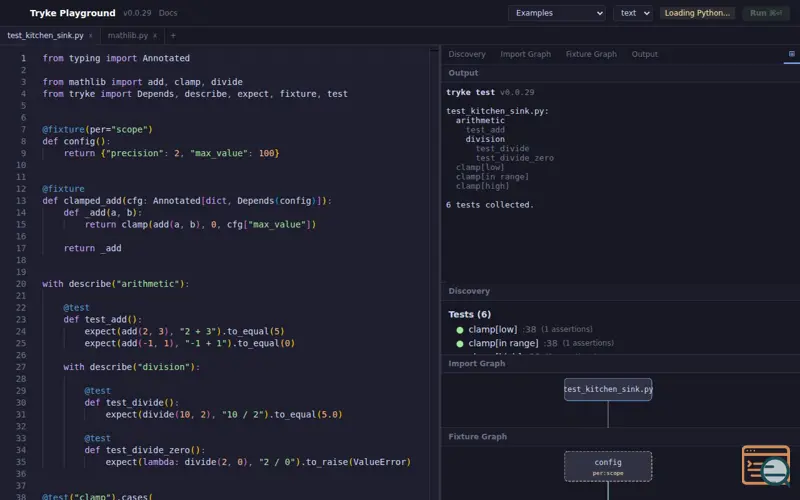Click 'with describe("division"):' line
The width and height of the screenshot is (800, 500).
pos(132,367)
